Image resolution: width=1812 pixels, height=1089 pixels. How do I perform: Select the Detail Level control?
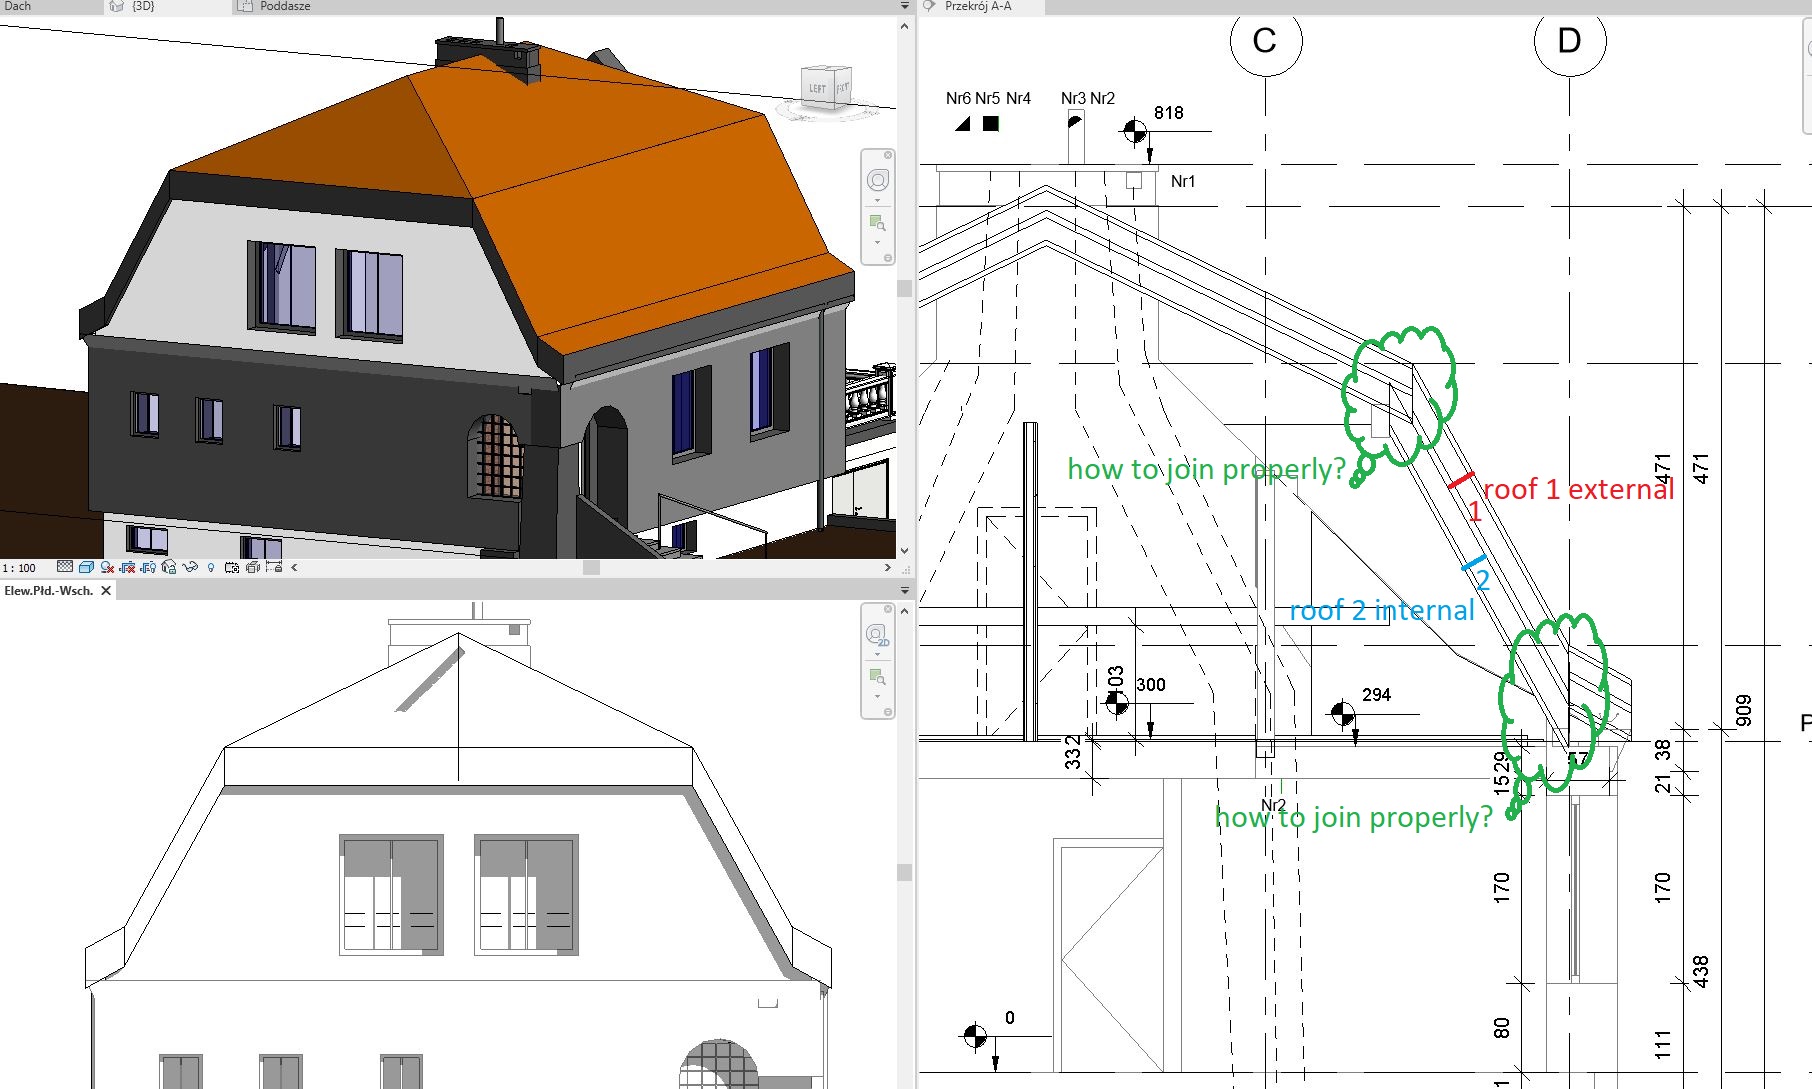66,568
